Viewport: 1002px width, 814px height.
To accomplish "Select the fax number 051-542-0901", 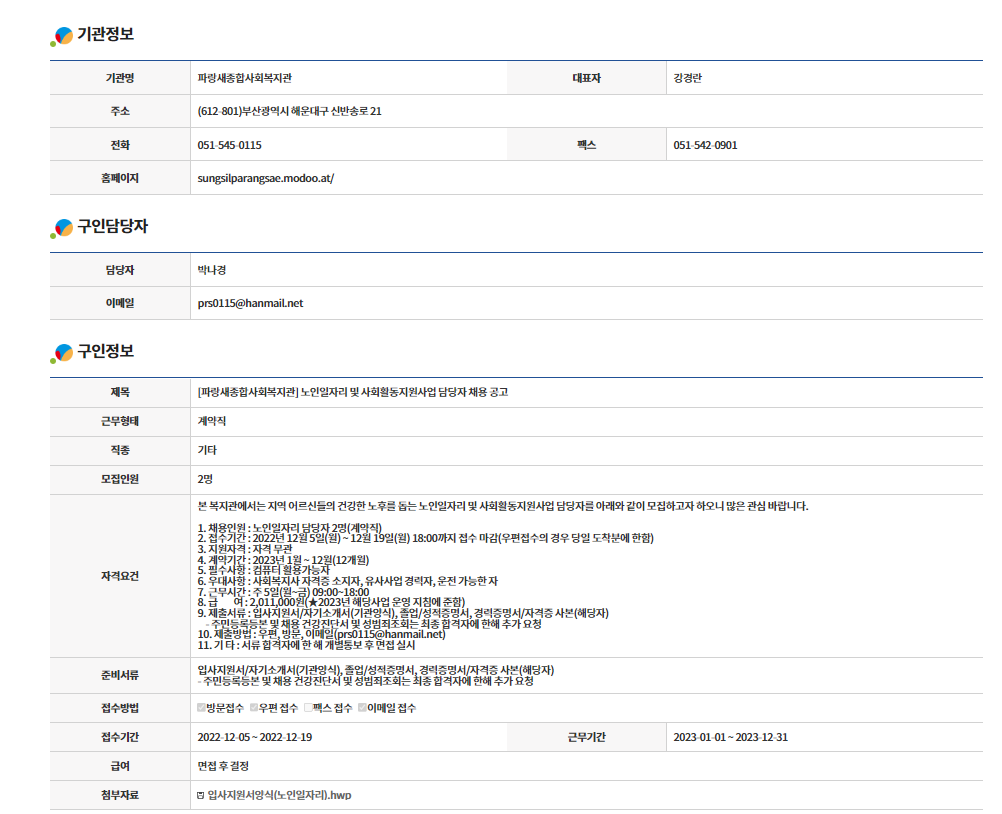I will tap(705, 145).
